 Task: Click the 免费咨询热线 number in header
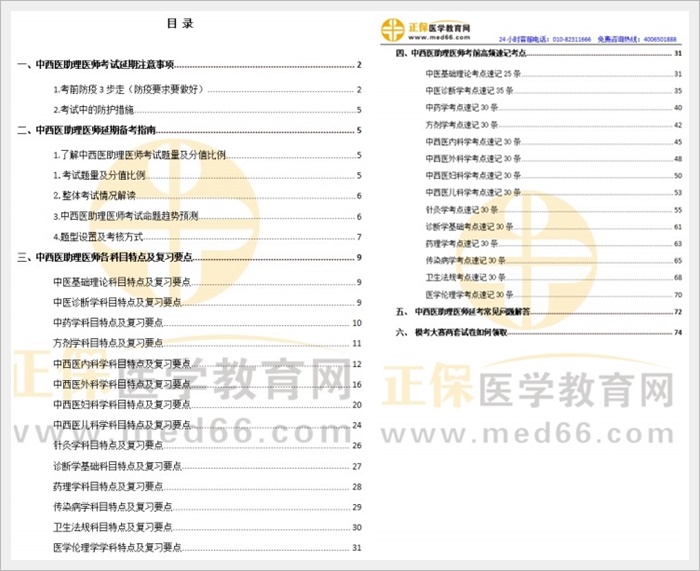657,38
